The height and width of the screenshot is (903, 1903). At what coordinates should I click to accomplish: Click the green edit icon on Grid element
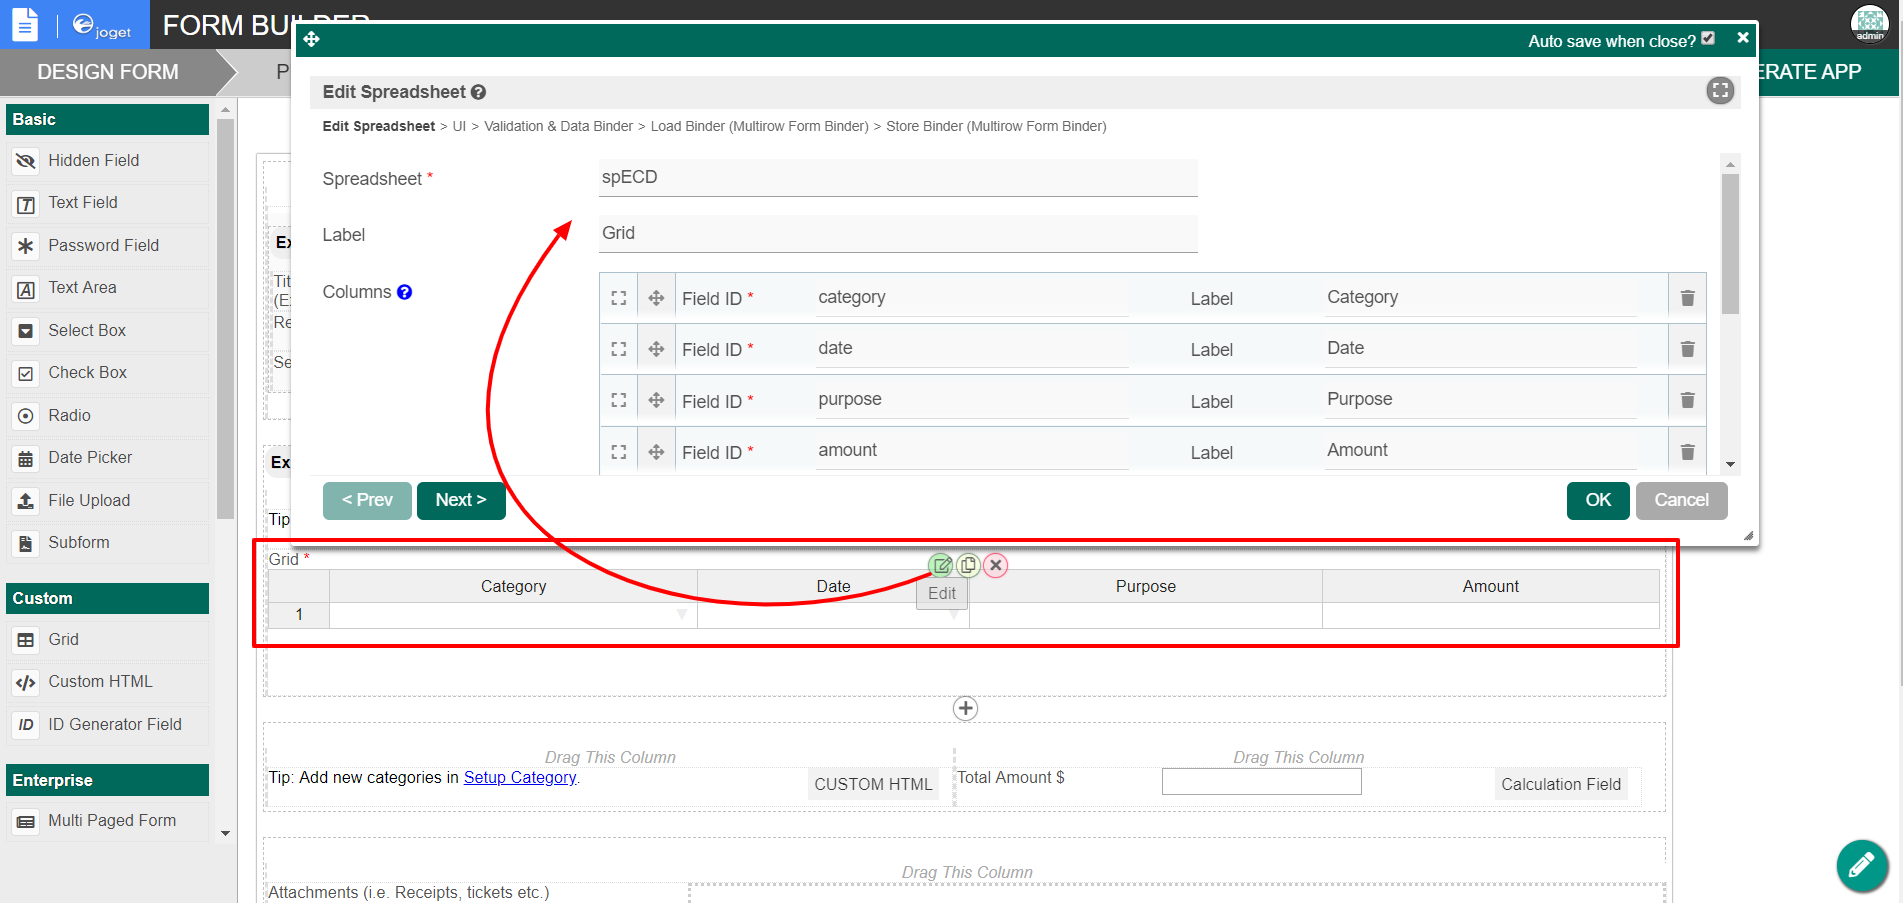coord(941,565)
